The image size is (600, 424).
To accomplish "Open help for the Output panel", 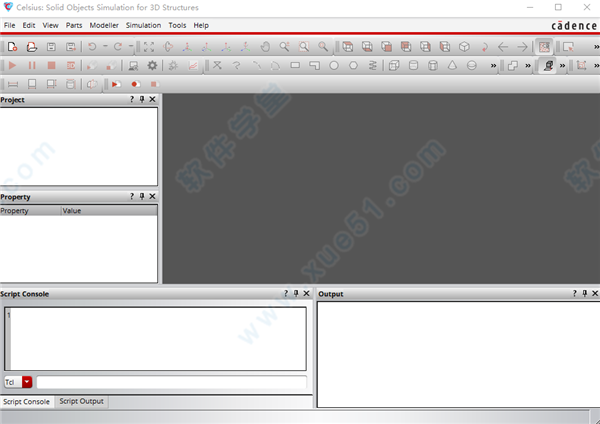I will point(574,294).
